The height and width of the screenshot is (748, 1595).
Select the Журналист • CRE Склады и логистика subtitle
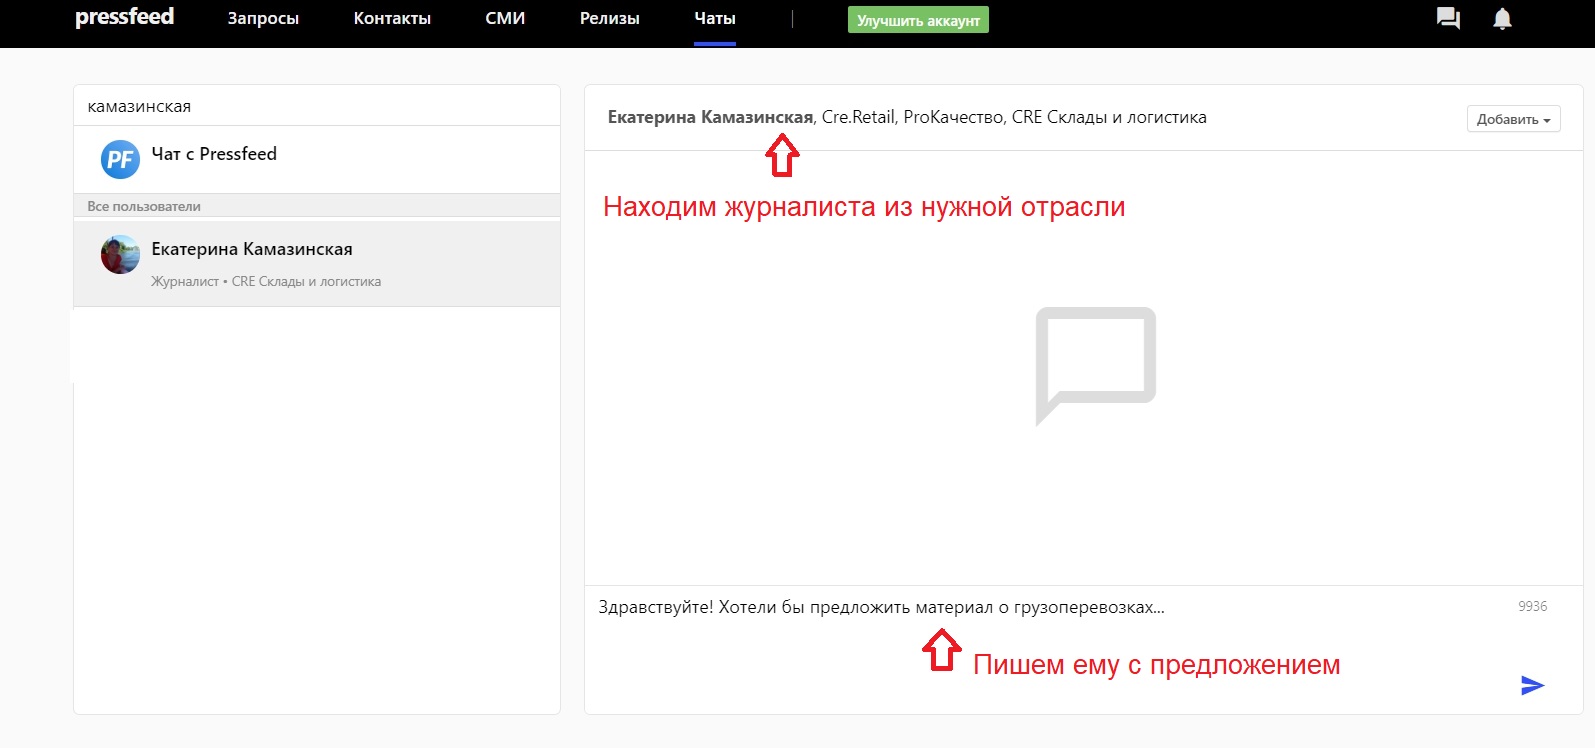pyautogui.click(x=266, y=282)
